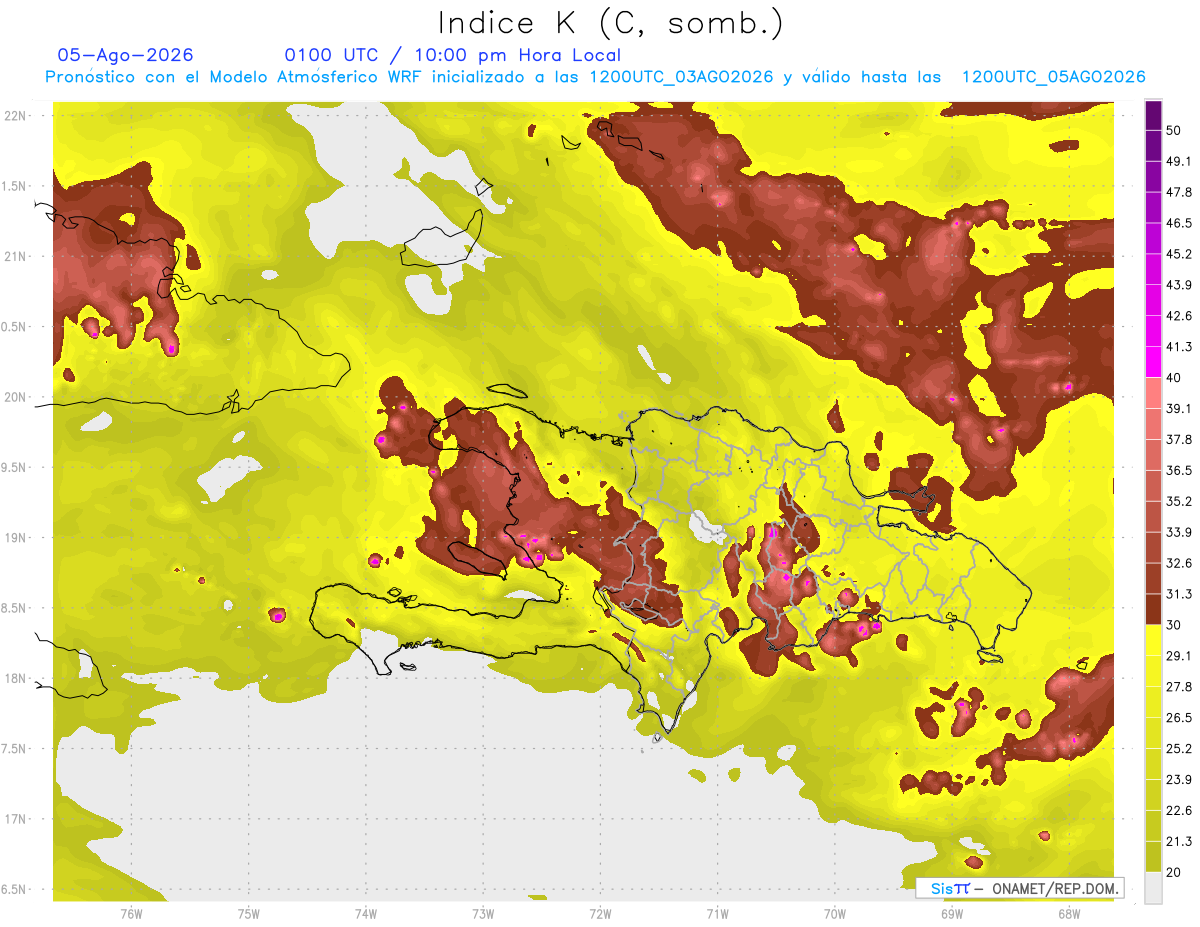Click the colorbar value "45.2"
This screenshot has height=927, width=1200.
point(1178,254)
